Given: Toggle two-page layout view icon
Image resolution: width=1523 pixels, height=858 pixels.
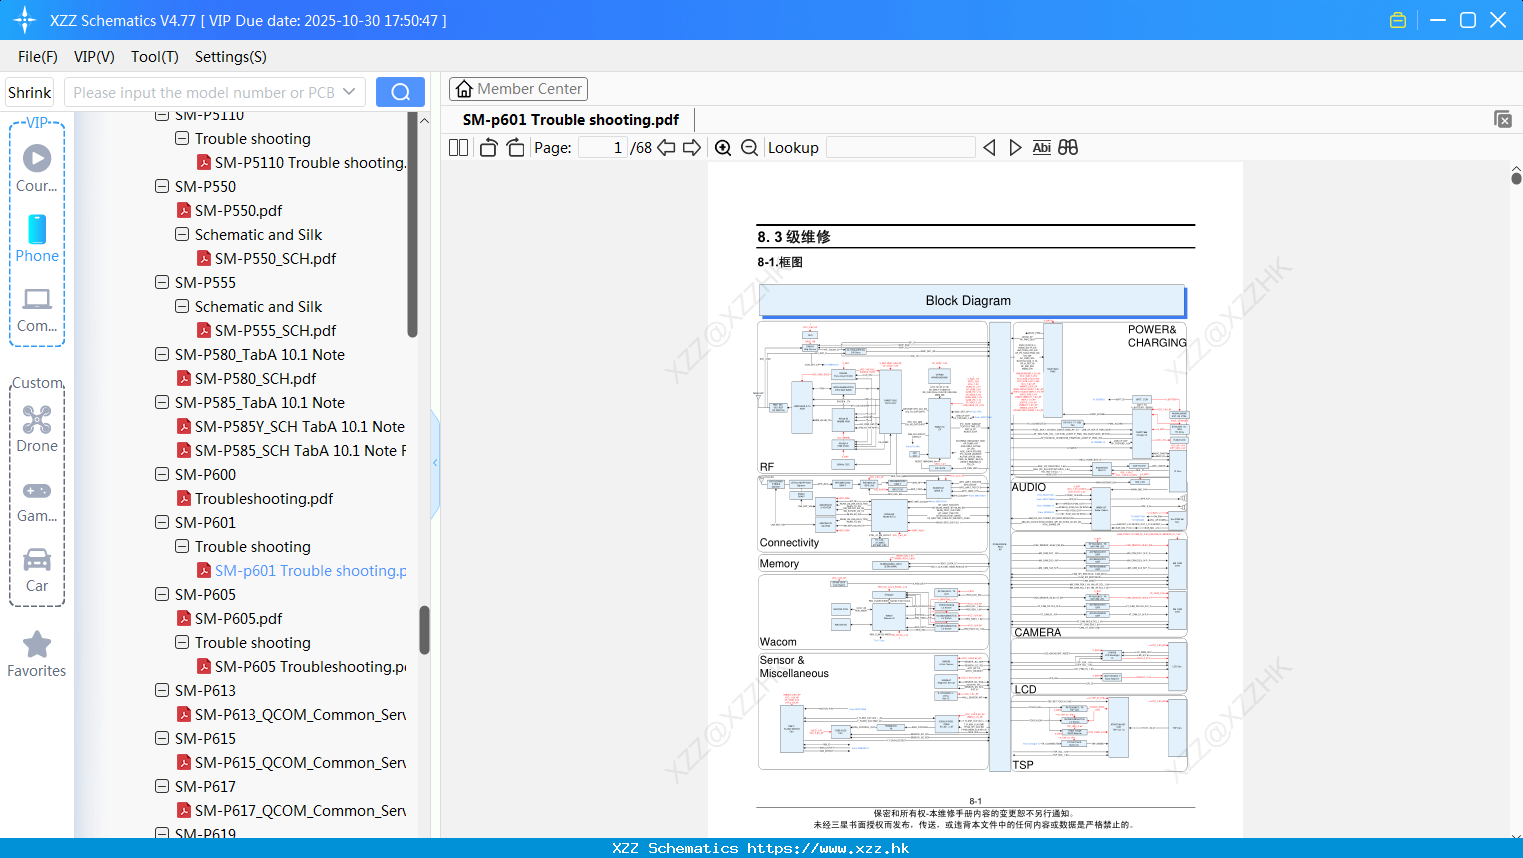Looking at the screenshot, I should pyautogui.click(x=458, y=147).
